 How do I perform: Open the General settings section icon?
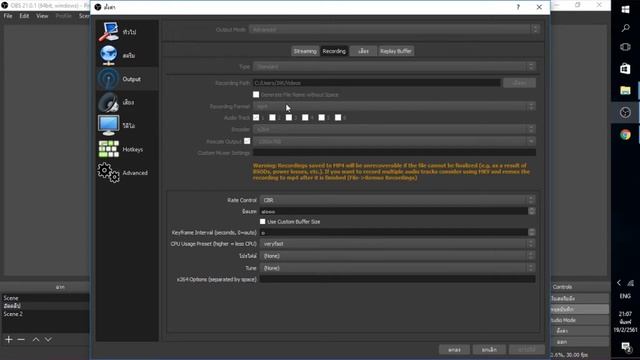click(109, 32)
